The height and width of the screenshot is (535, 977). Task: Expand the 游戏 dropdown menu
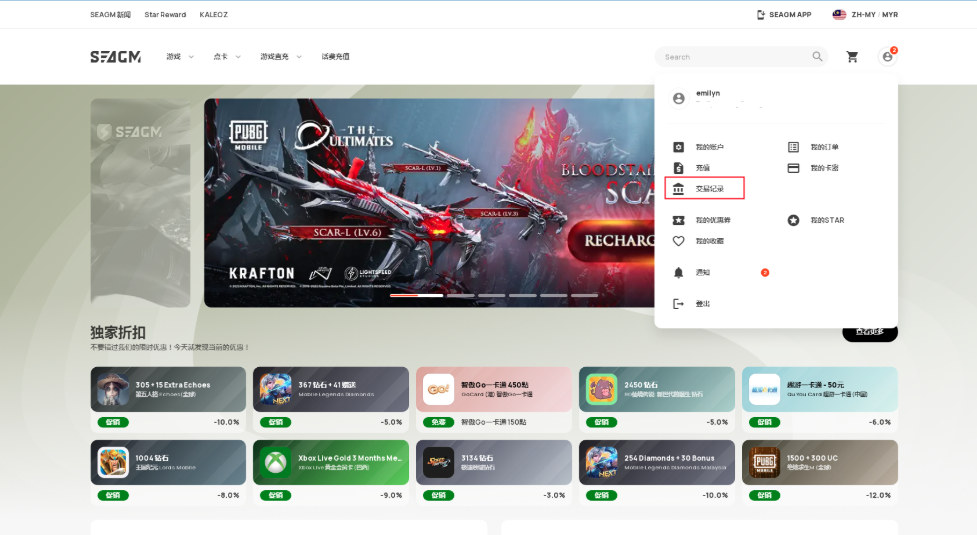coord(180,57)
